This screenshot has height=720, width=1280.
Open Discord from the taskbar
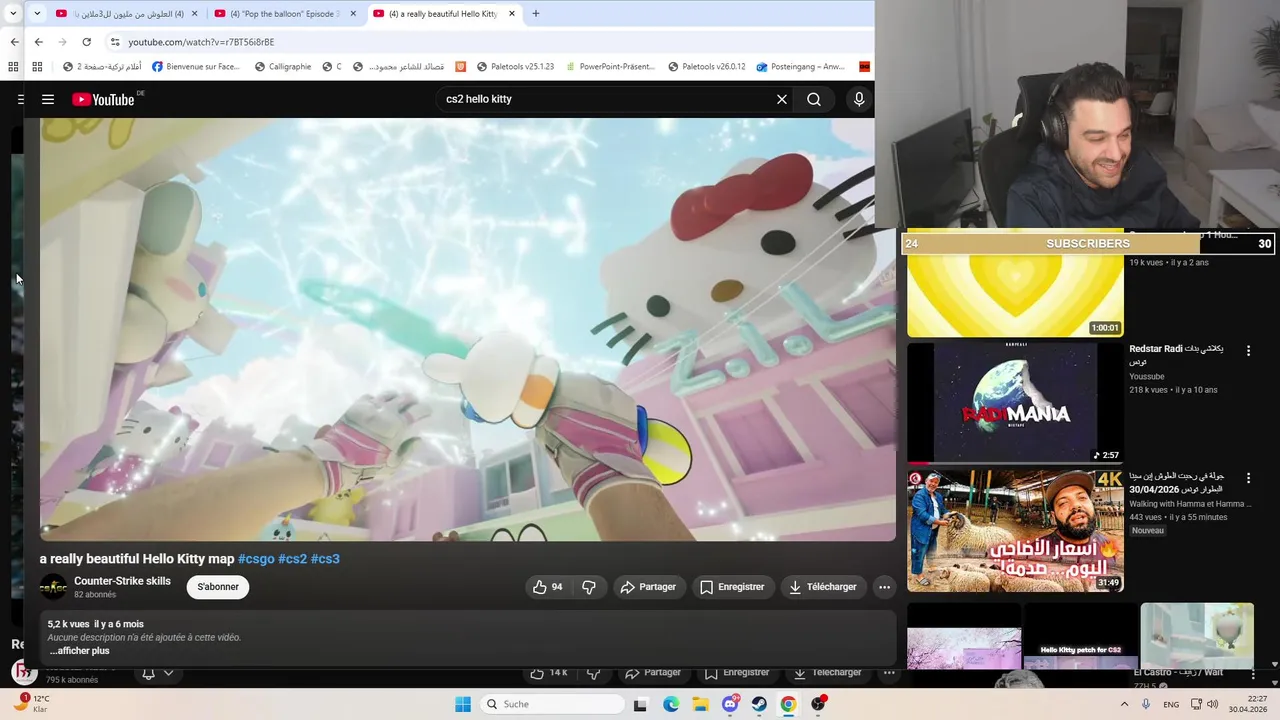point(730,704)
